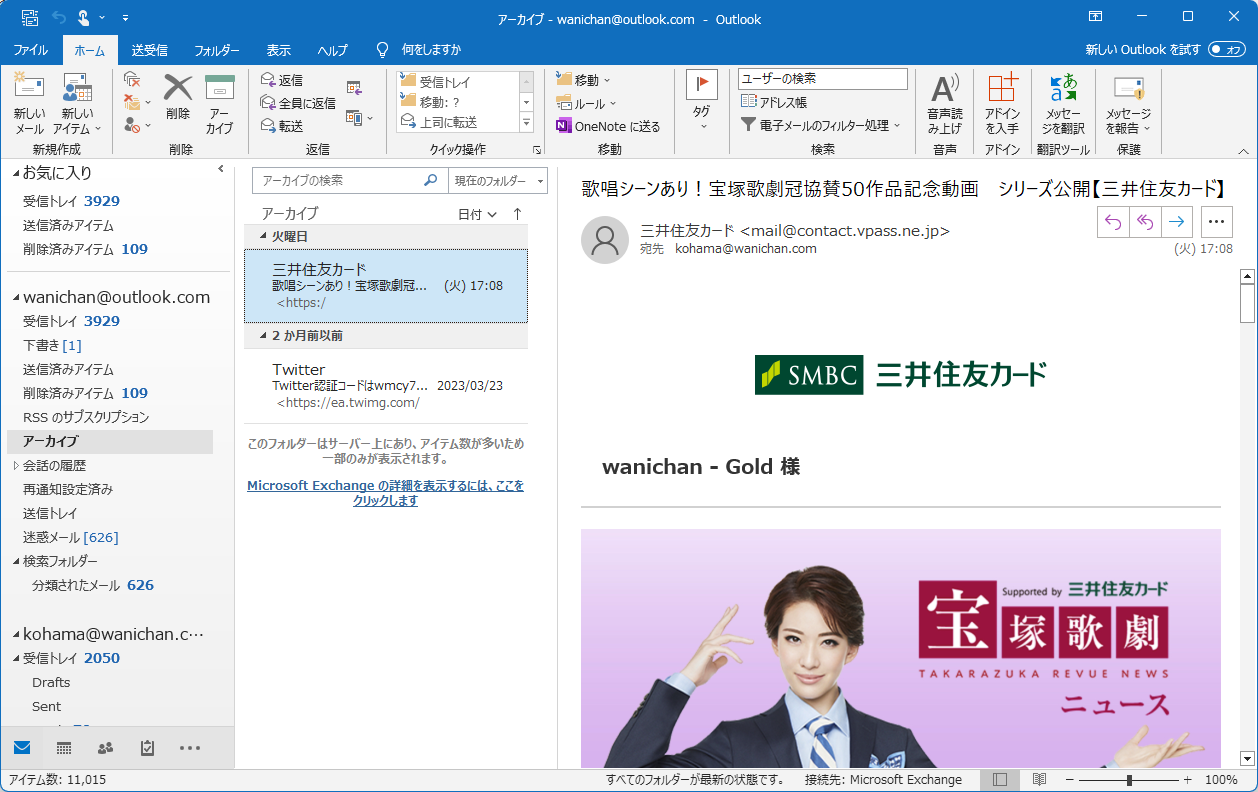Screen dimensions: 1258x792
Task: Open the People view icon
Action: click(x=105, y=748)
